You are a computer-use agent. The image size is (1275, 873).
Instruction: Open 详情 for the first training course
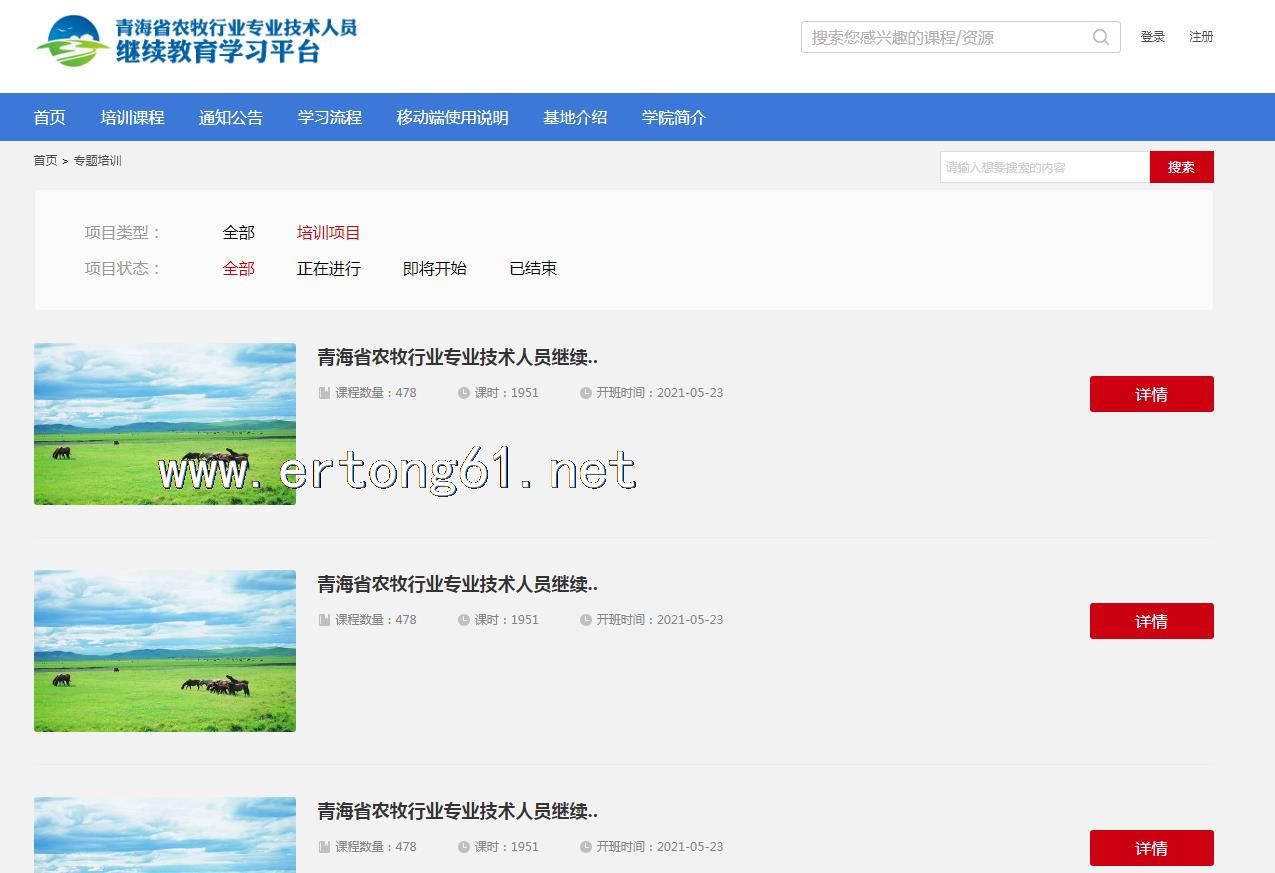coord(1151,394)
